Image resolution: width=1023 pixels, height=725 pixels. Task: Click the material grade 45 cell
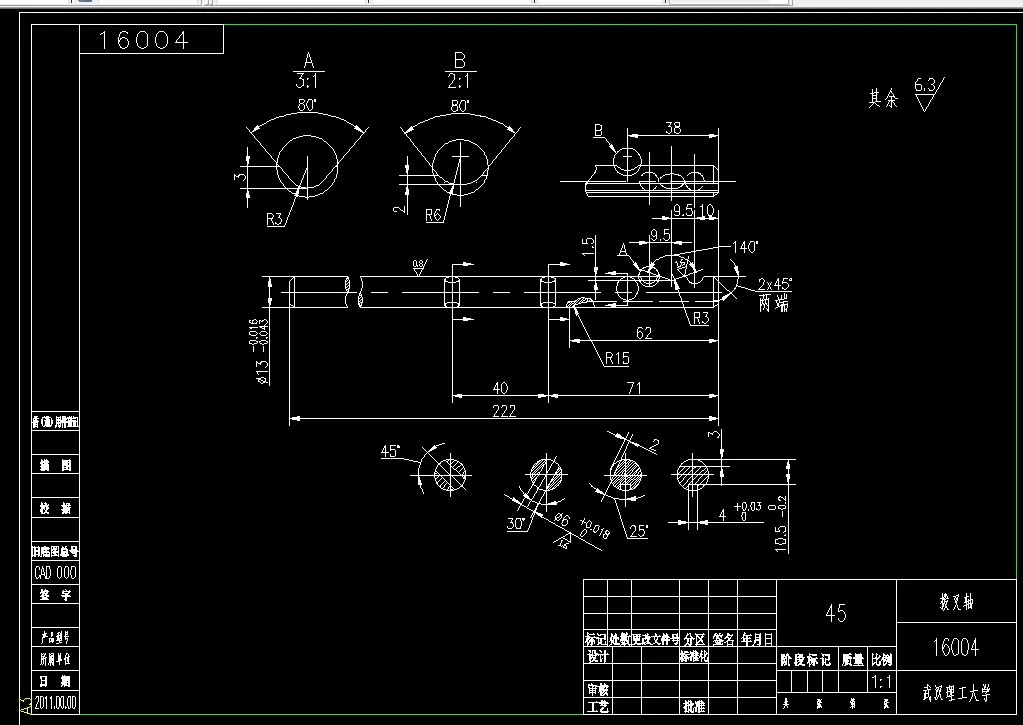click(835, 613)
